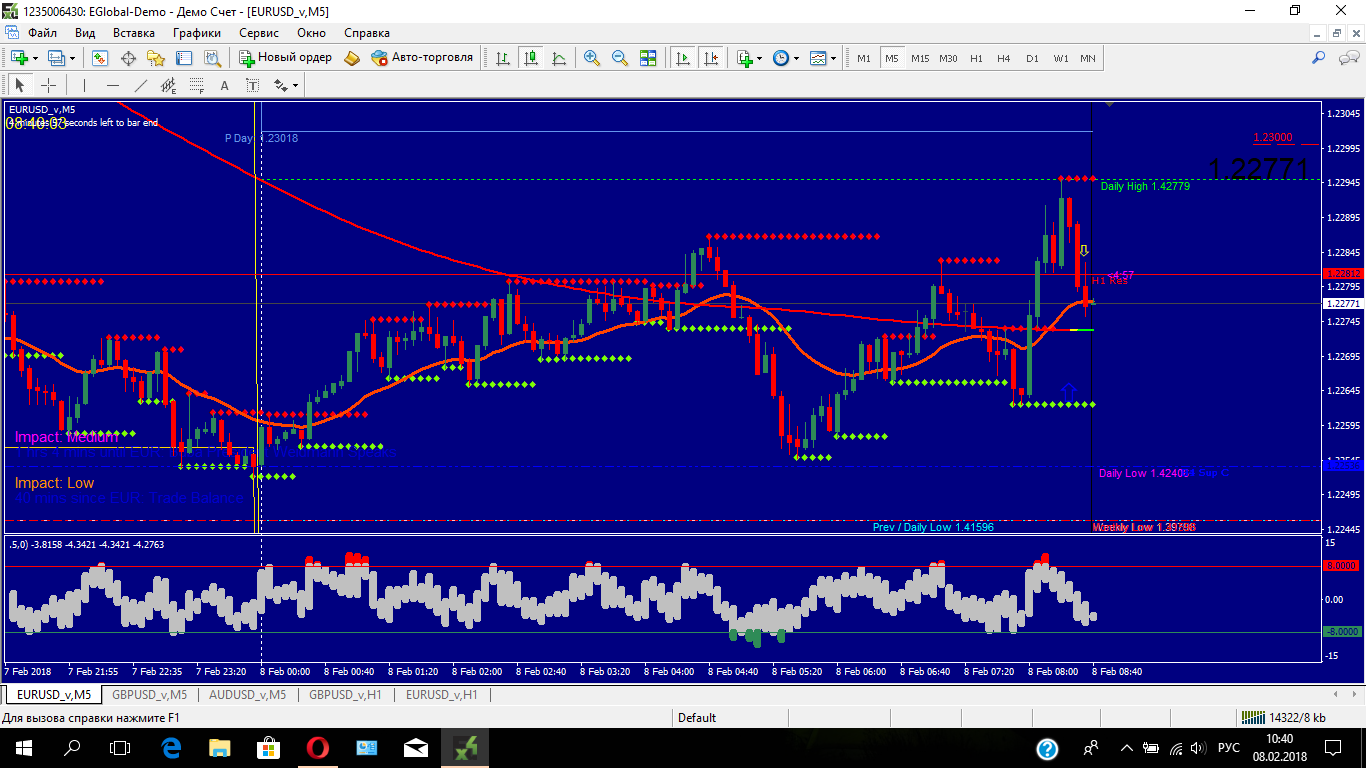The width and height of the screenshot is (1366, 768).
Task: Toggle the chart auto-scroll button
Action: [x=684, y=58]
